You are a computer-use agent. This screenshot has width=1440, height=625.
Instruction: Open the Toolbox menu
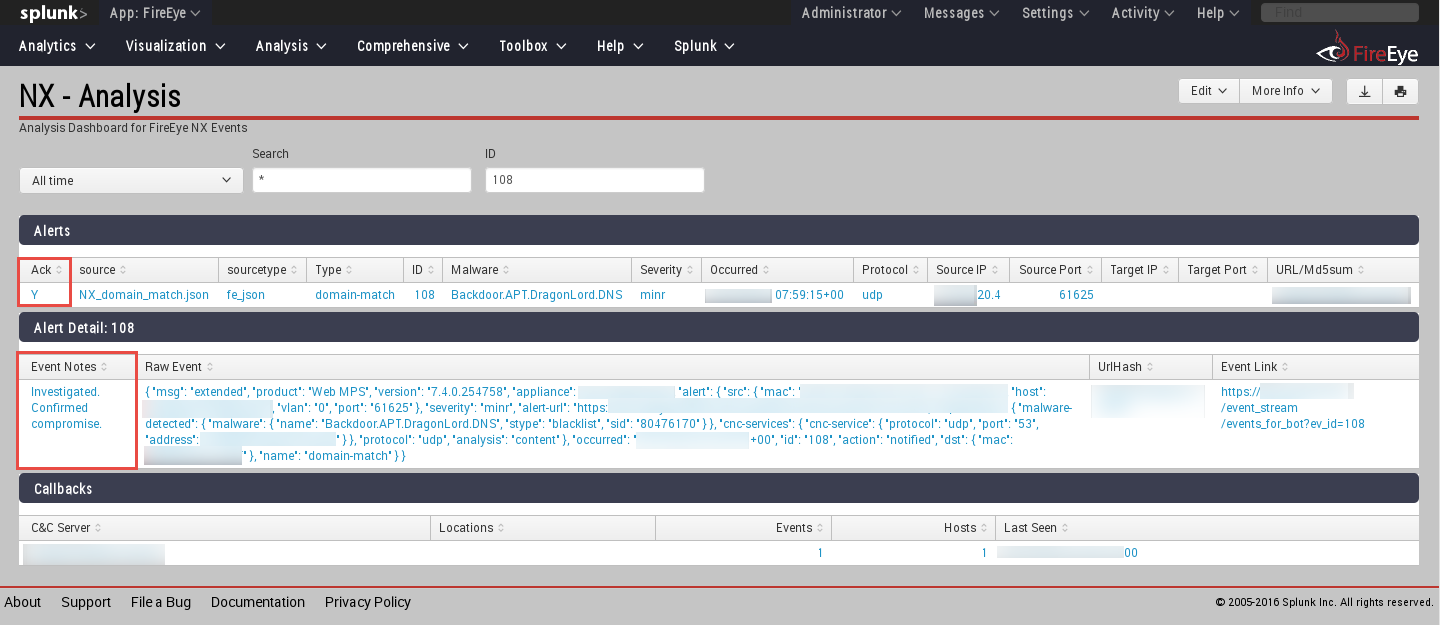pos(532,45)
